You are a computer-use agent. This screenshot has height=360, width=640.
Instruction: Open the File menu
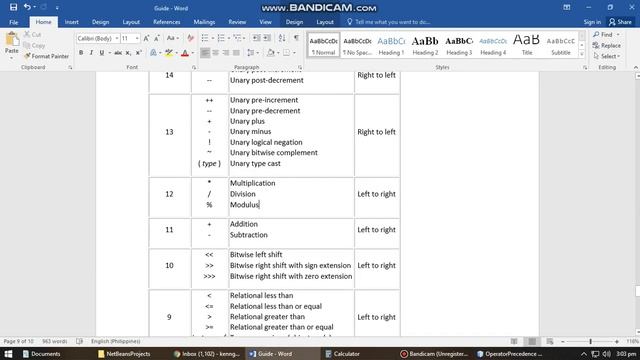[x=13, y=22]
